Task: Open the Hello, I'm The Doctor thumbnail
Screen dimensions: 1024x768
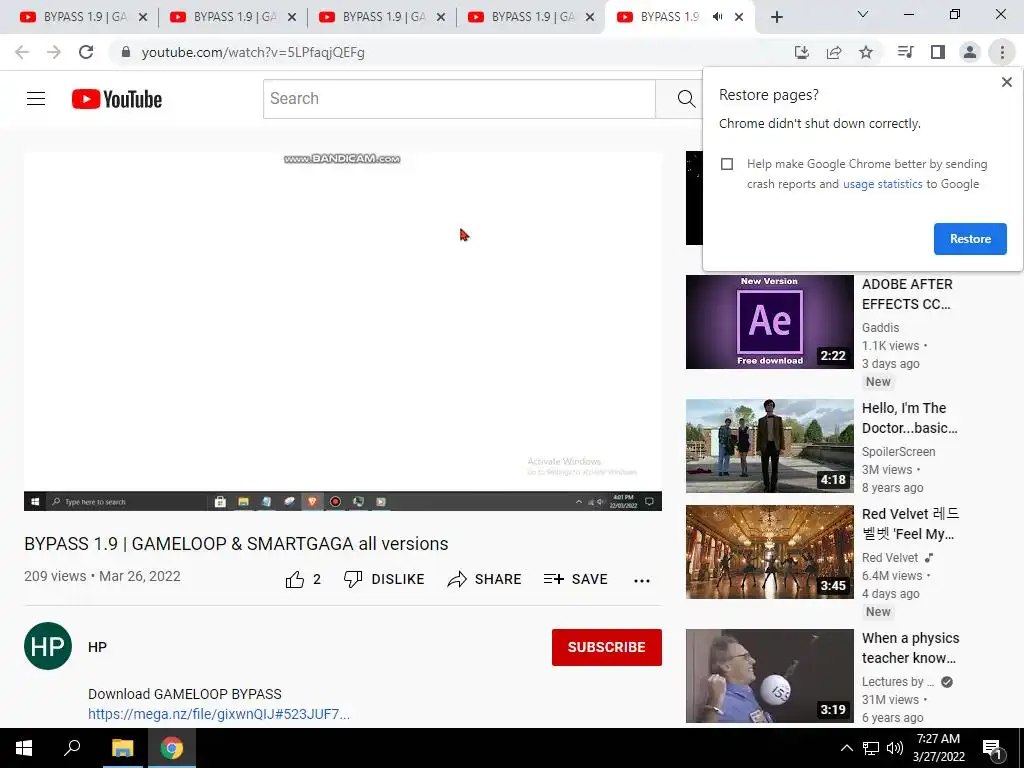Action: point(769,446)
